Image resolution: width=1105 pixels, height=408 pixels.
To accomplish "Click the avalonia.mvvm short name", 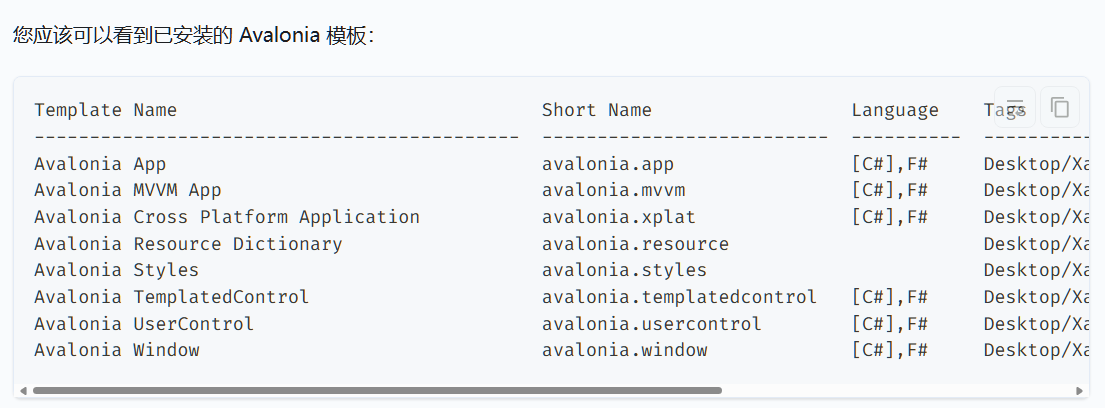I will pyautogui.click(x=613, y=190).
